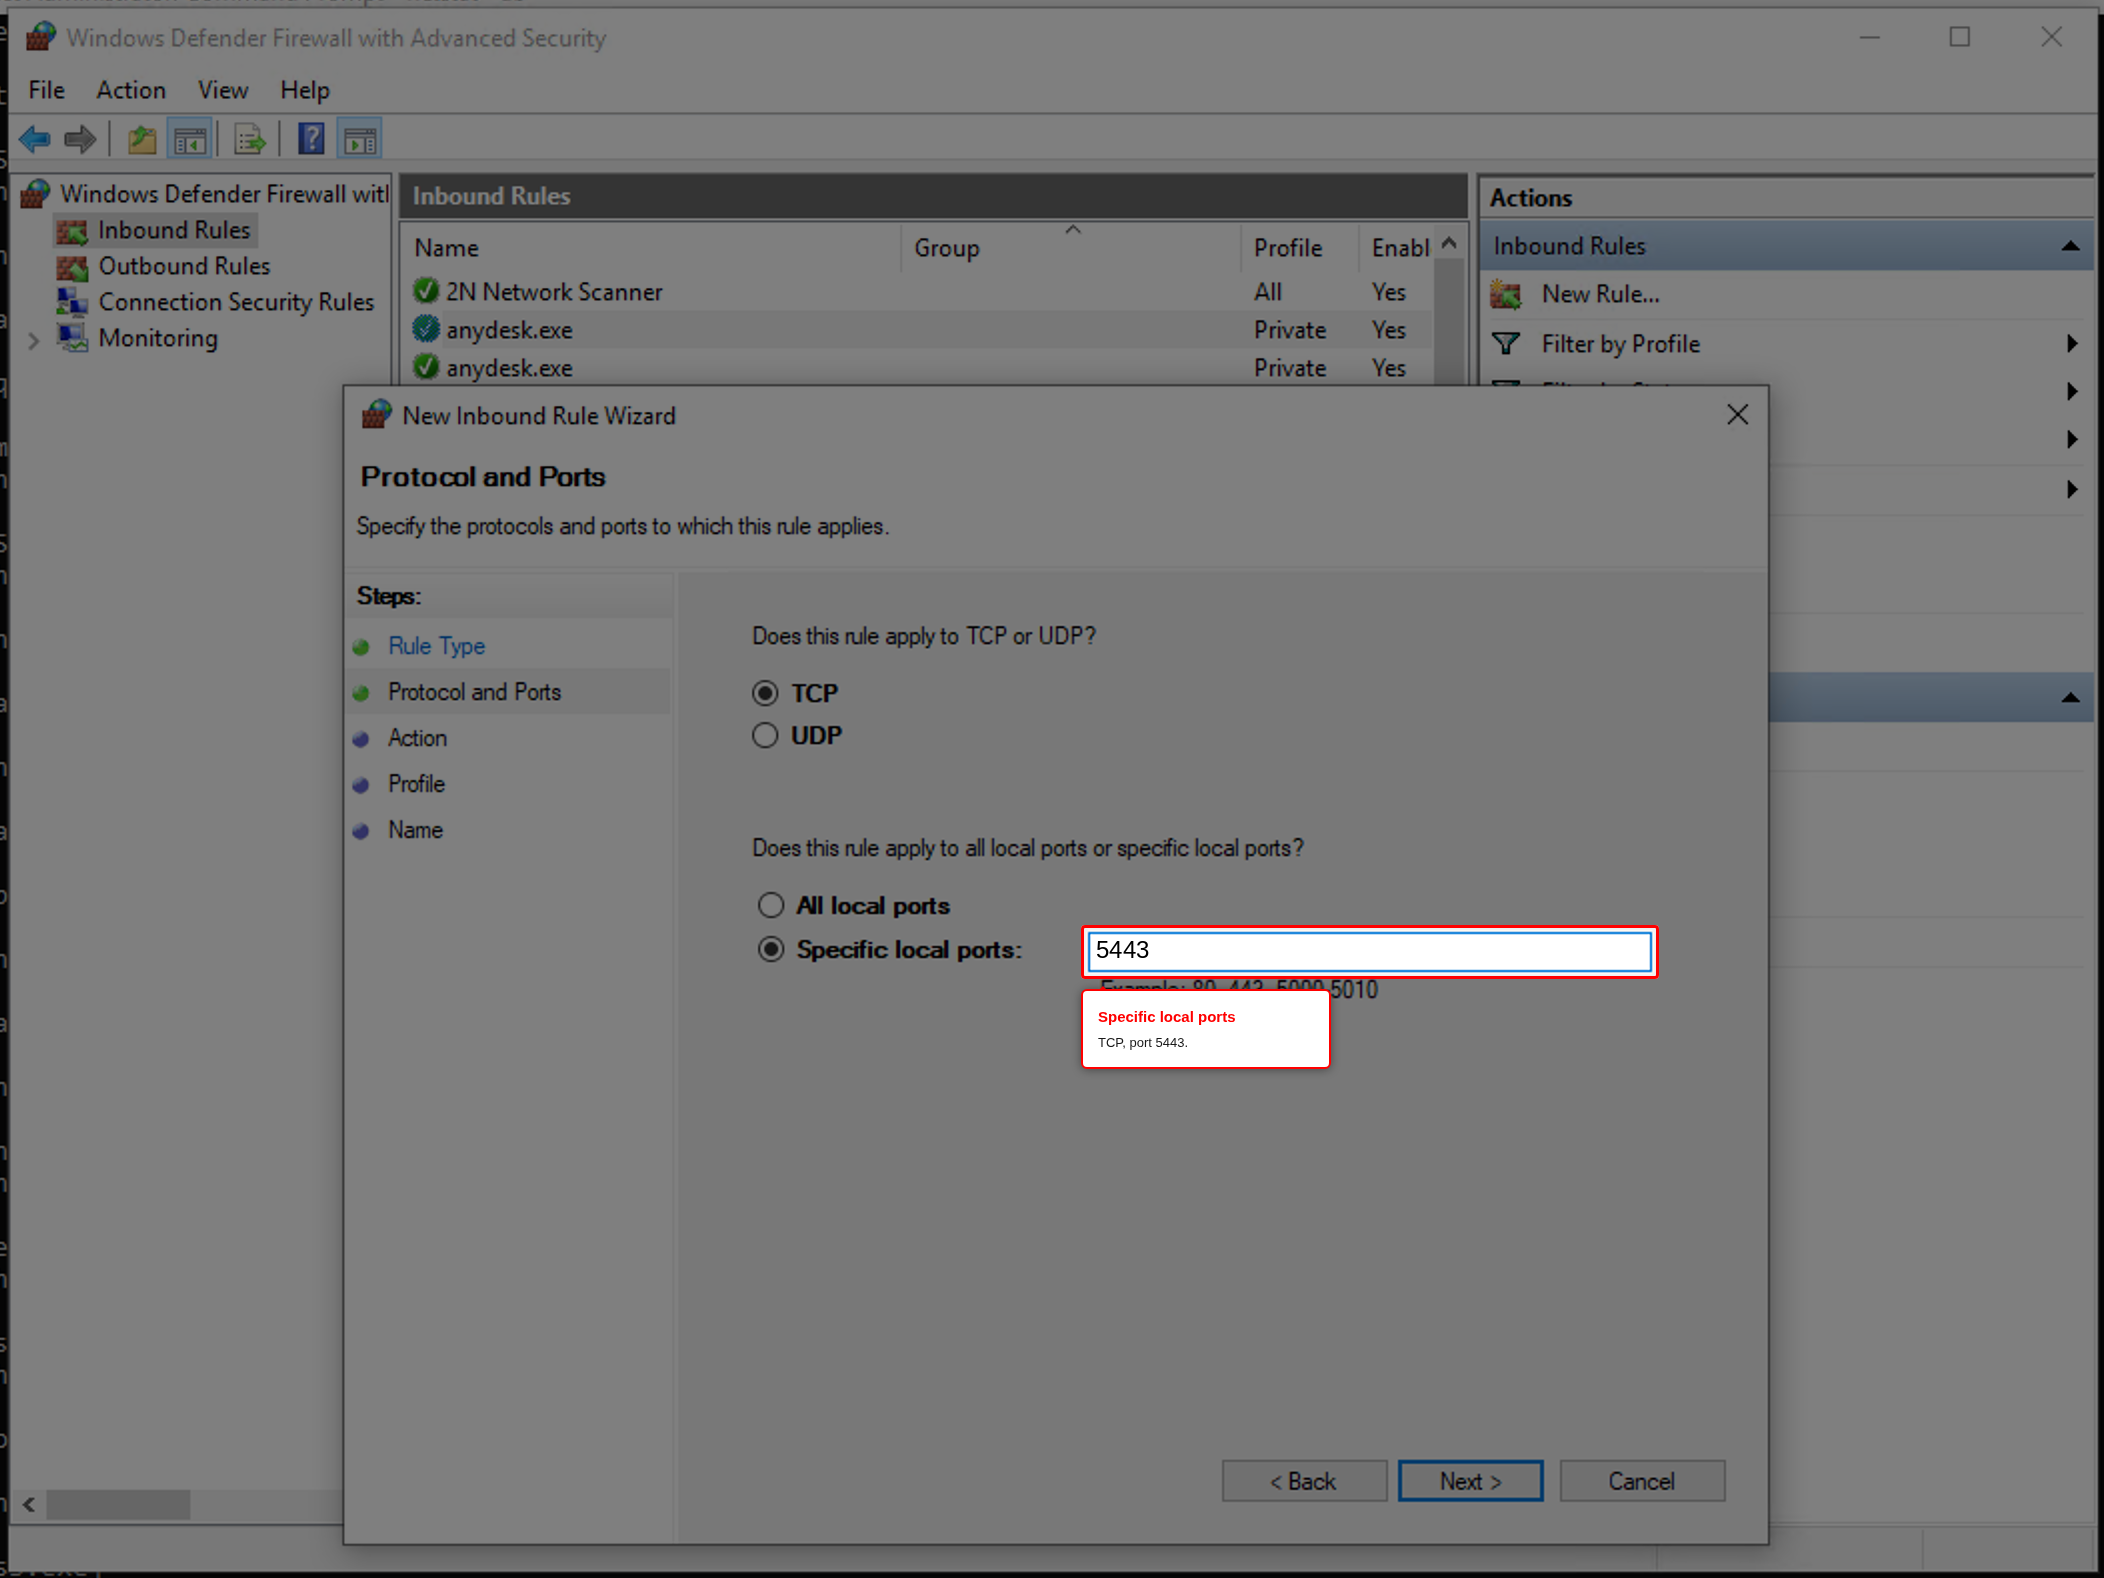Go to the Rule Type step link
2104x1578 pixels.
click(436, 646)
